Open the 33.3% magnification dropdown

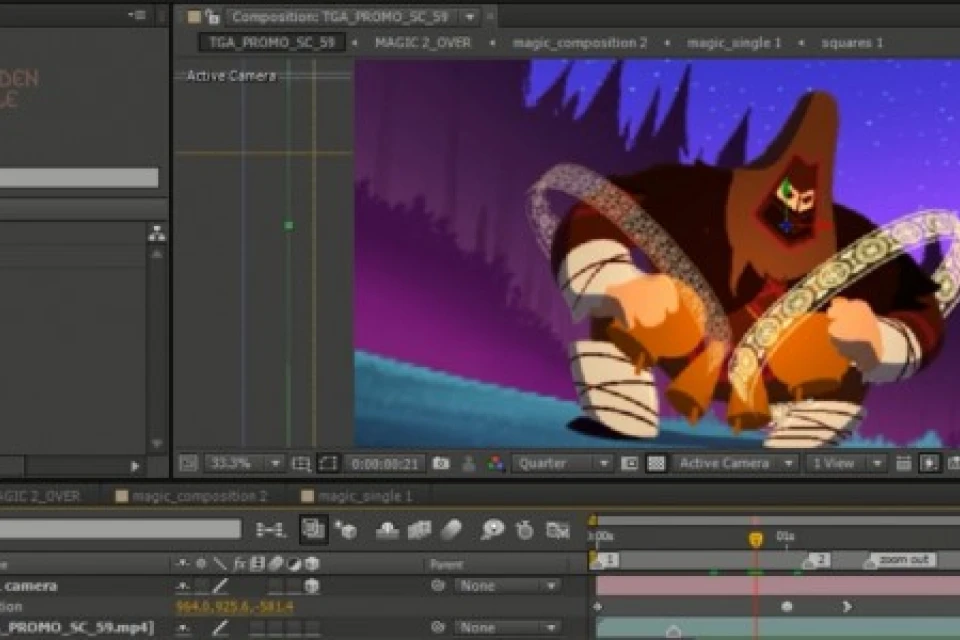coord(245,463)
